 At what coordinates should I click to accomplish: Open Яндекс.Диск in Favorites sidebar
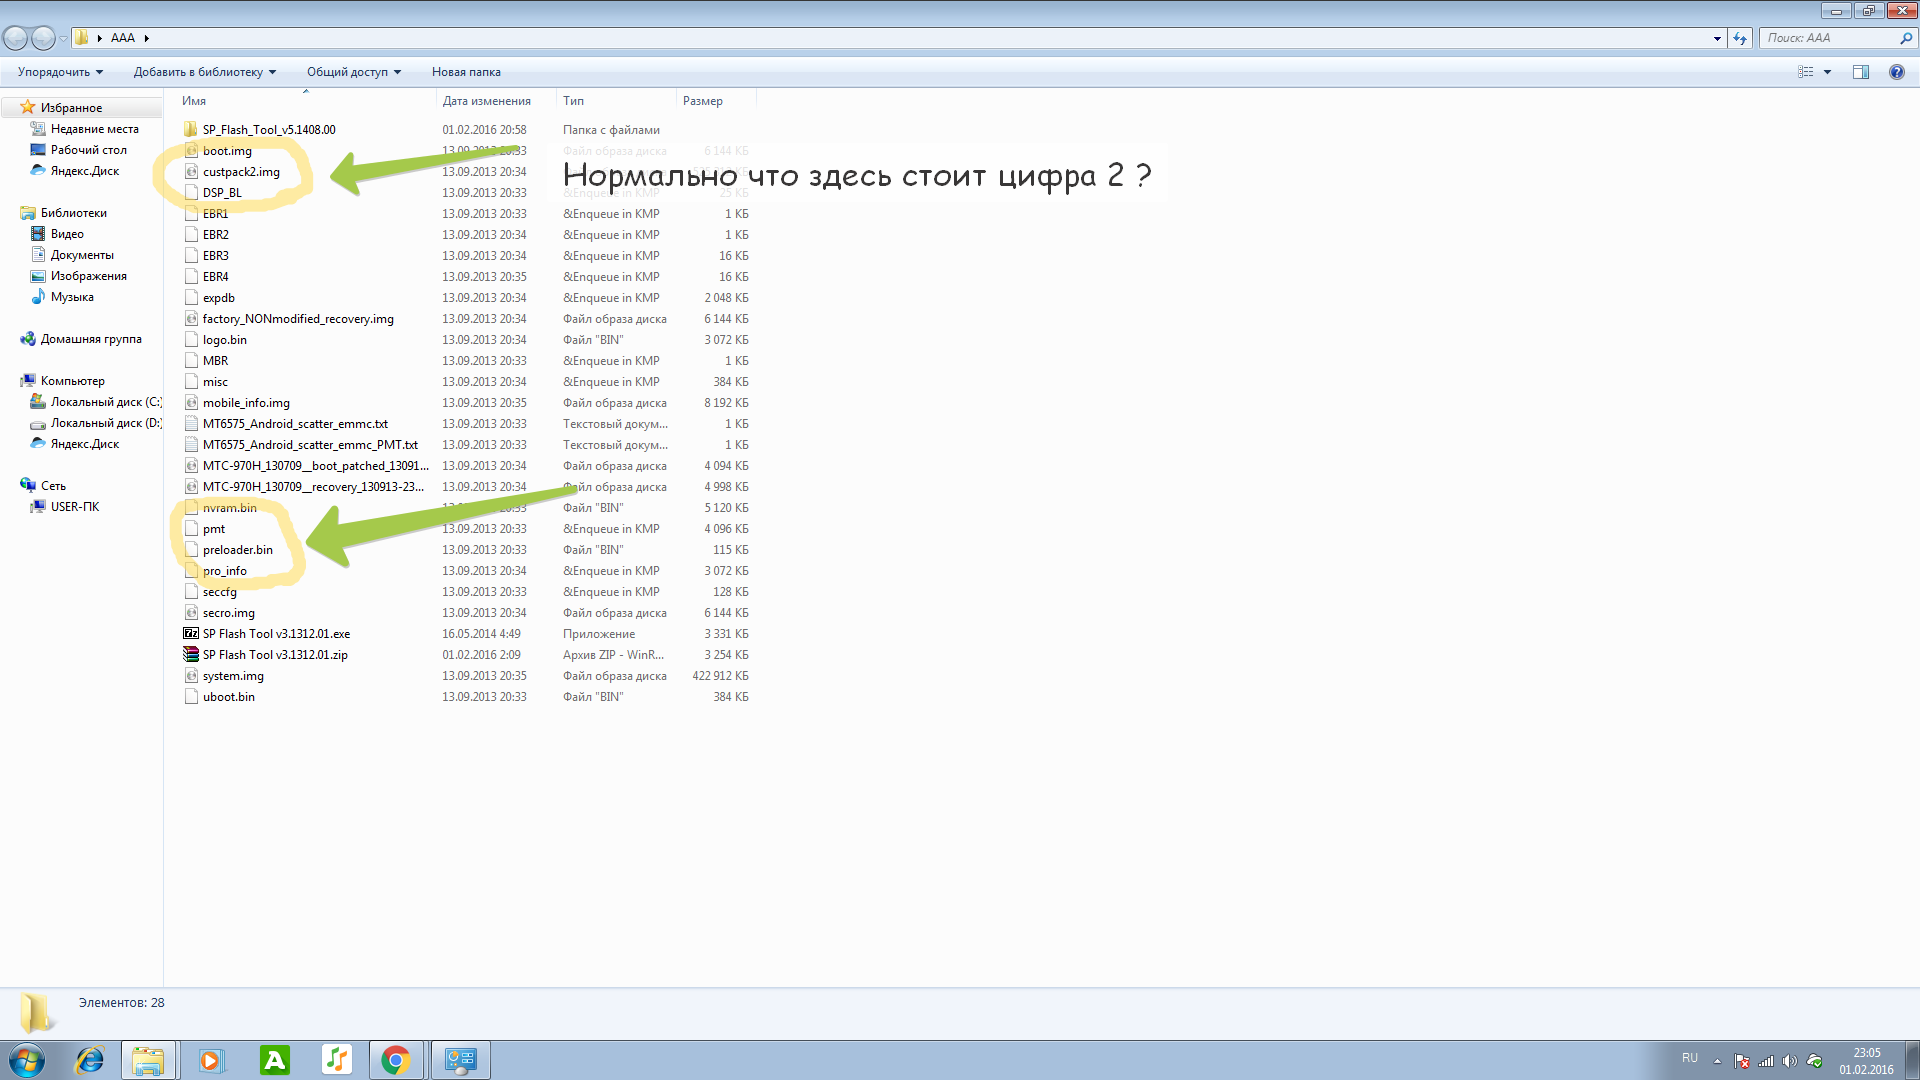click(x=84, y=171)
